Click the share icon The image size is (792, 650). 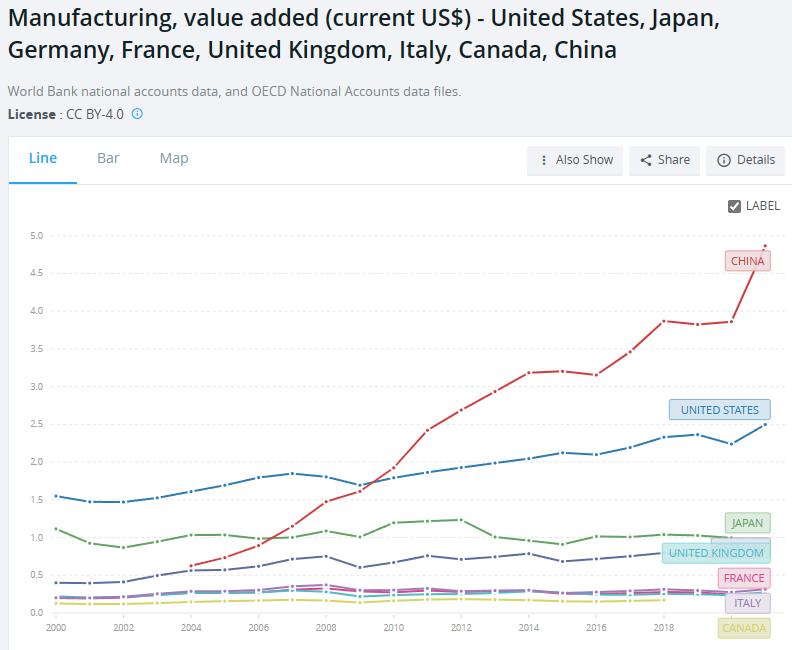click(x=646, y=160)
